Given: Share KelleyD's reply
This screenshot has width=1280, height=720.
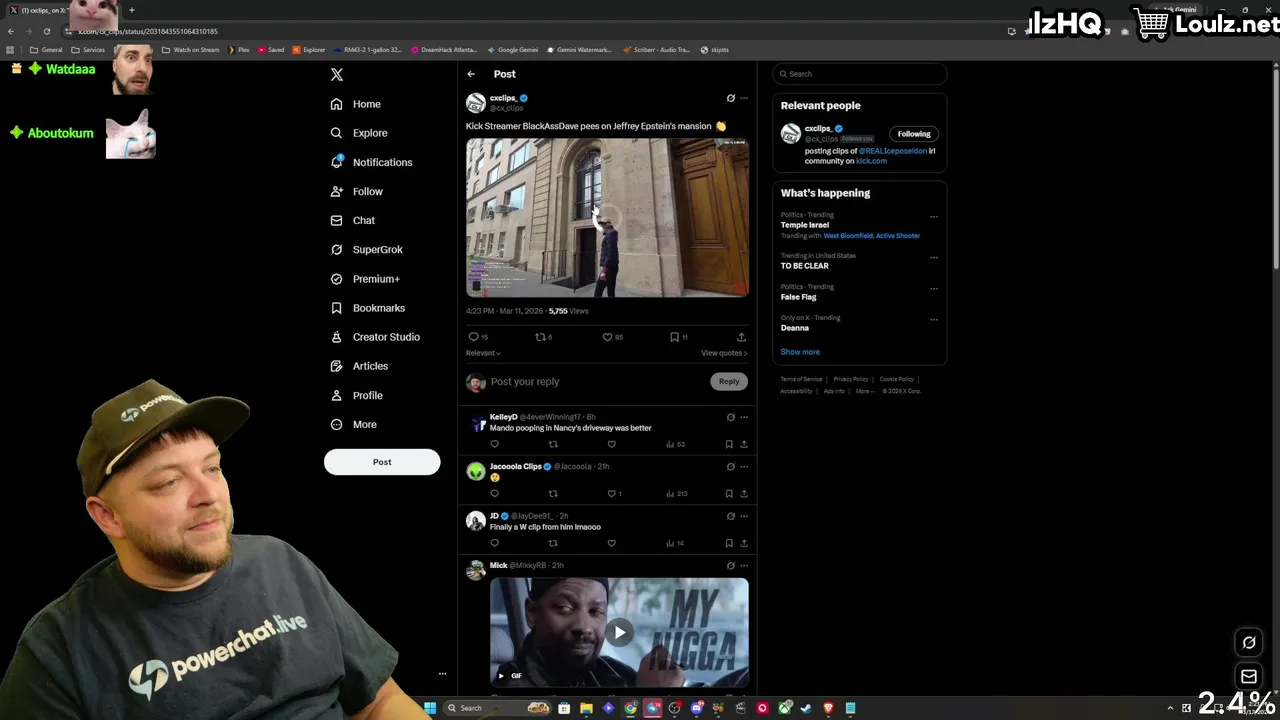Looking at the screenshot, I should [744, 444].
